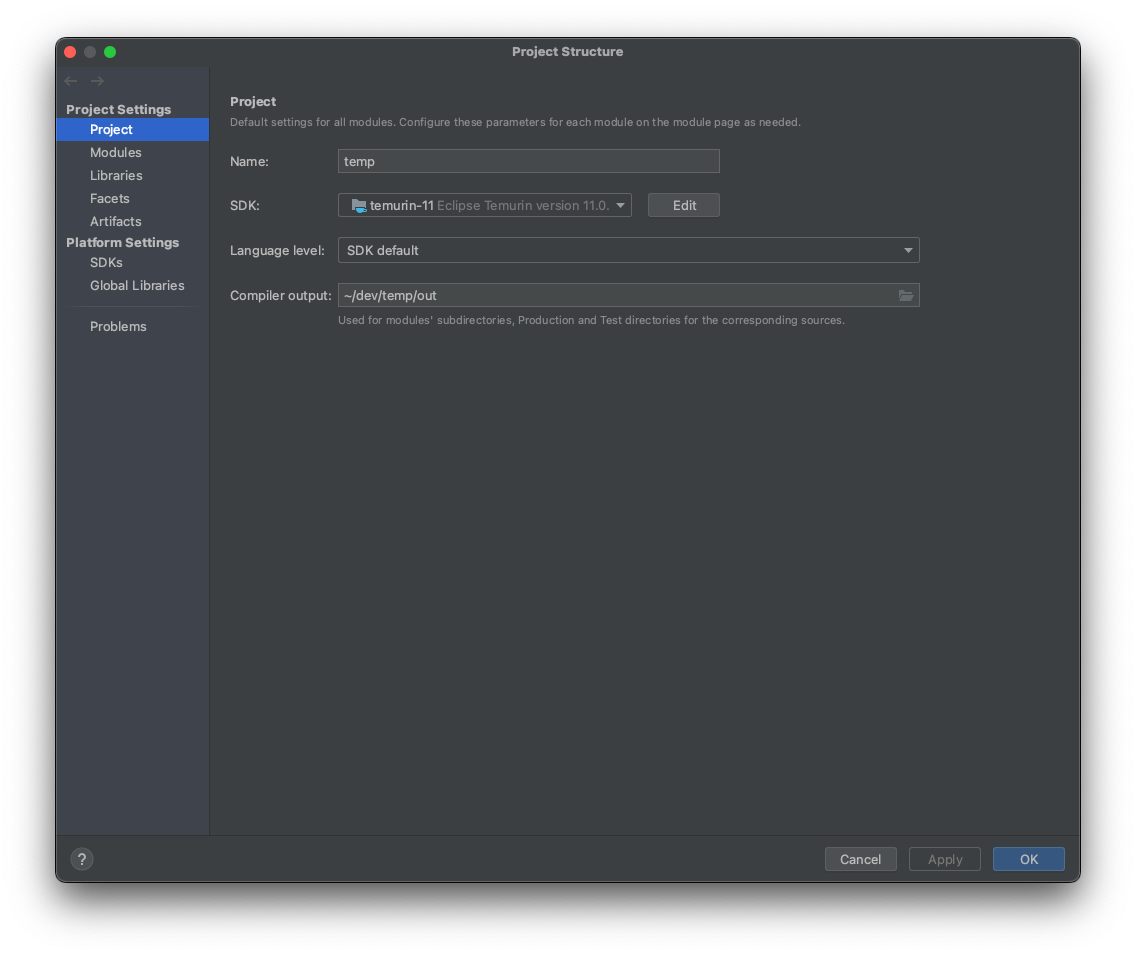Open the help question mark button
The width and height of the screenshot is (1136, 956).
(x=82, y=859)
